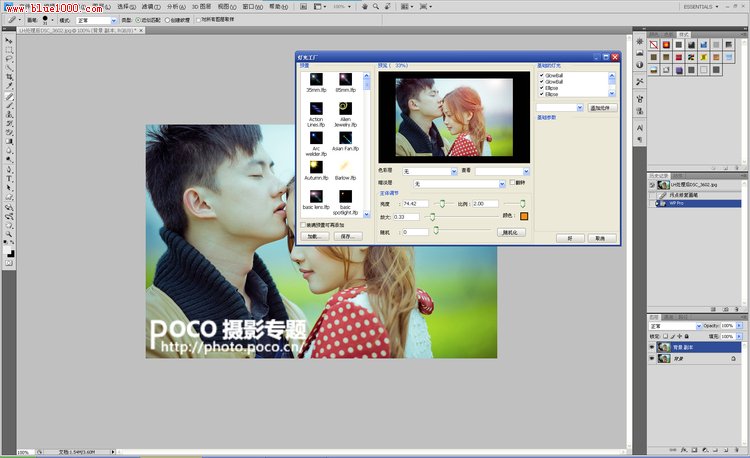The height and width of the screenshot is (458, 750).
Task: Open the Clone Source panel icon
Action: (640, 110)
